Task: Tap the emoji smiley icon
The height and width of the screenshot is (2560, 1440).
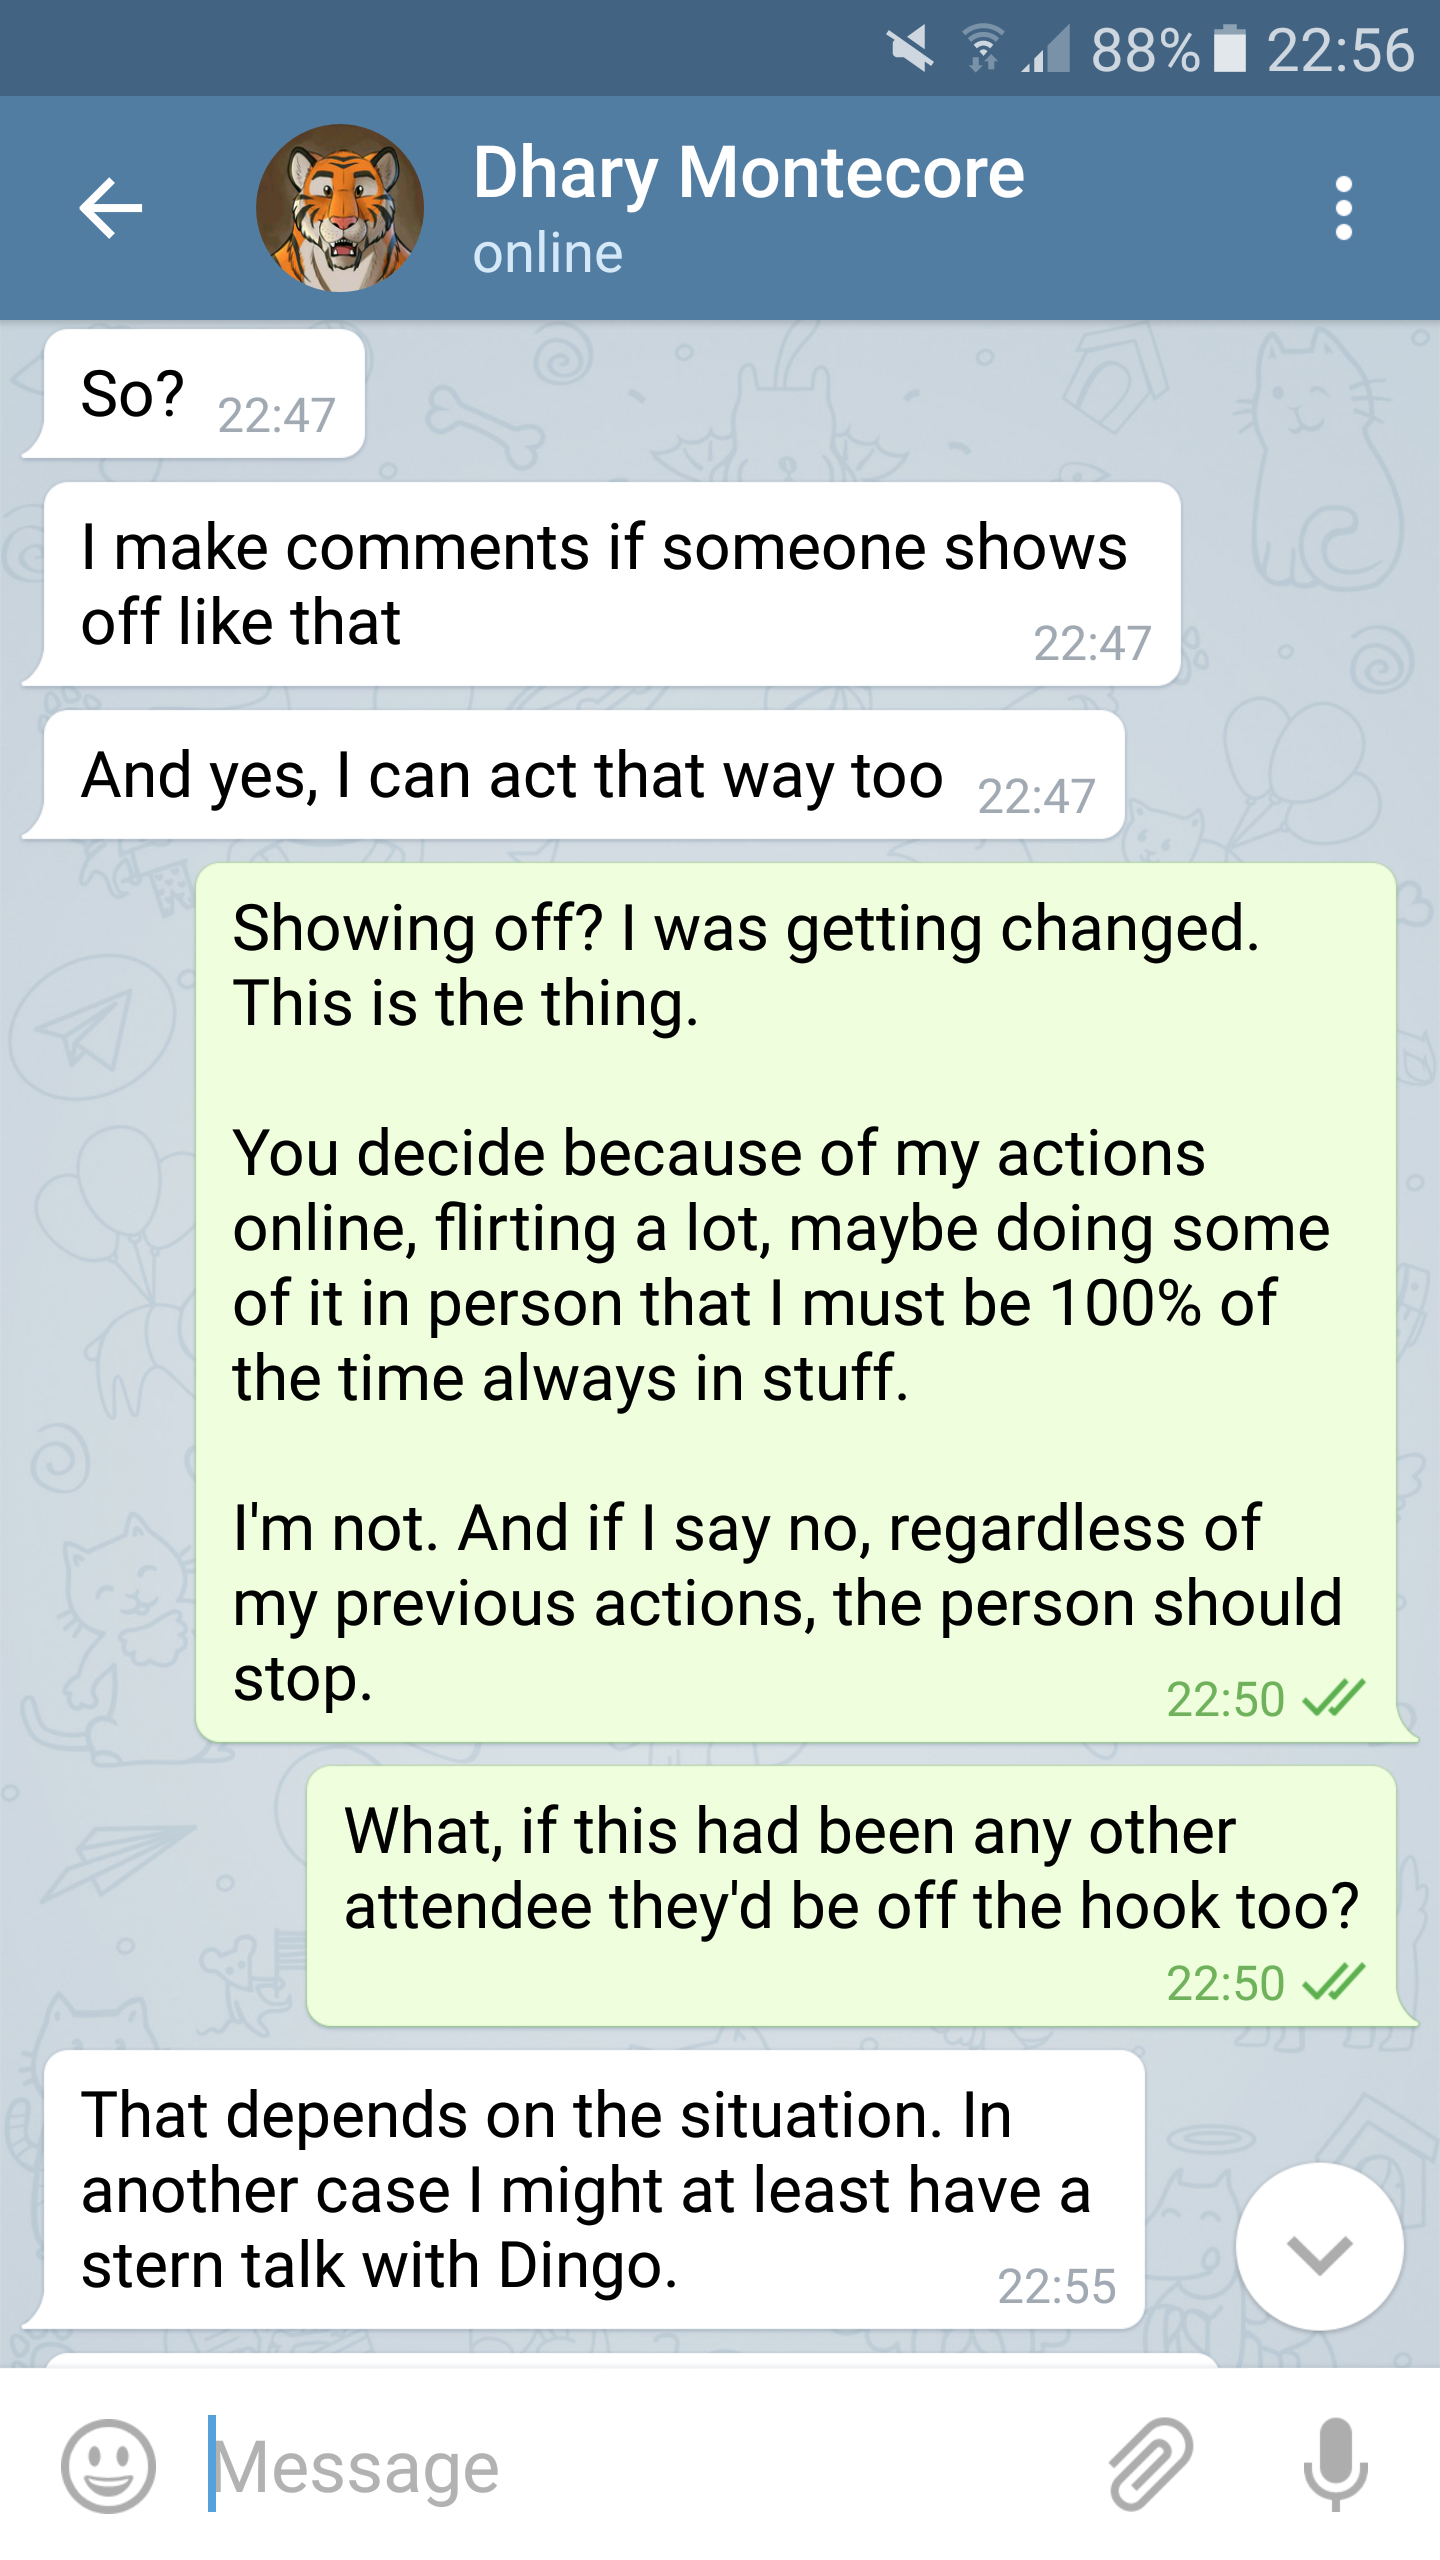Action: [108, 2466]
